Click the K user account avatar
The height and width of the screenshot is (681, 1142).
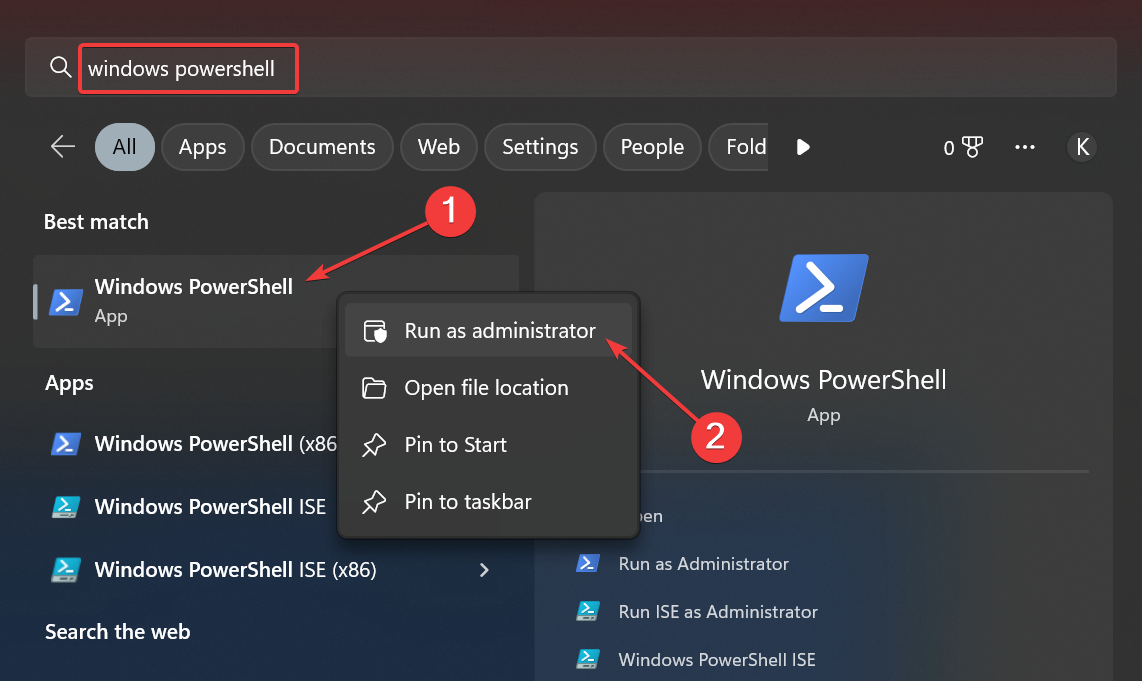tap(1082, 147)
